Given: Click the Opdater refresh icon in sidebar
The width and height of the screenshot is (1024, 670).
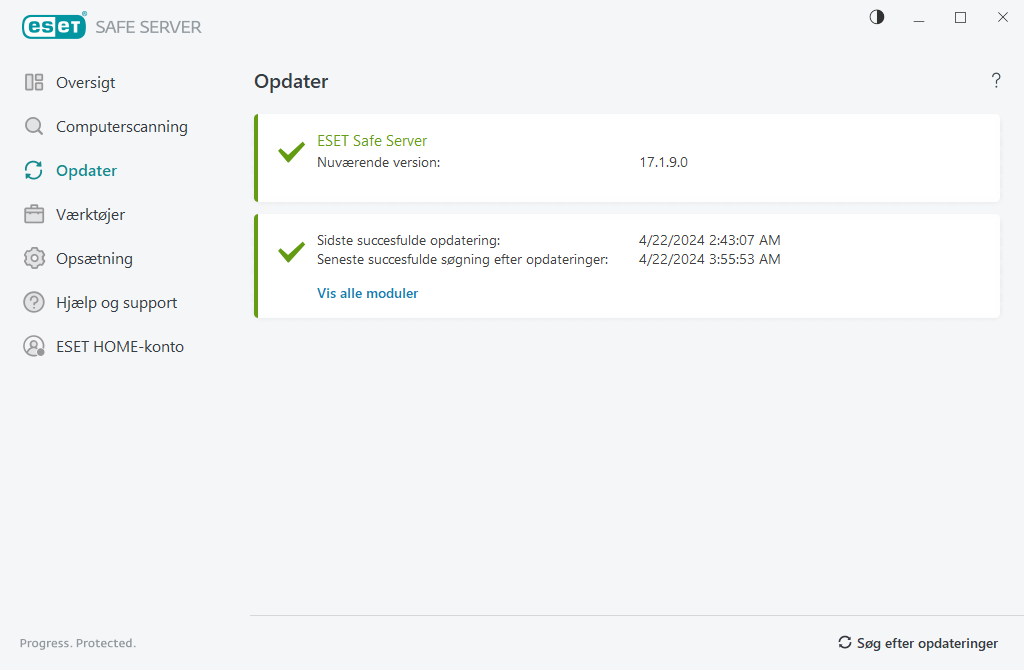Looking at the screenshot, I should point(33,170).
